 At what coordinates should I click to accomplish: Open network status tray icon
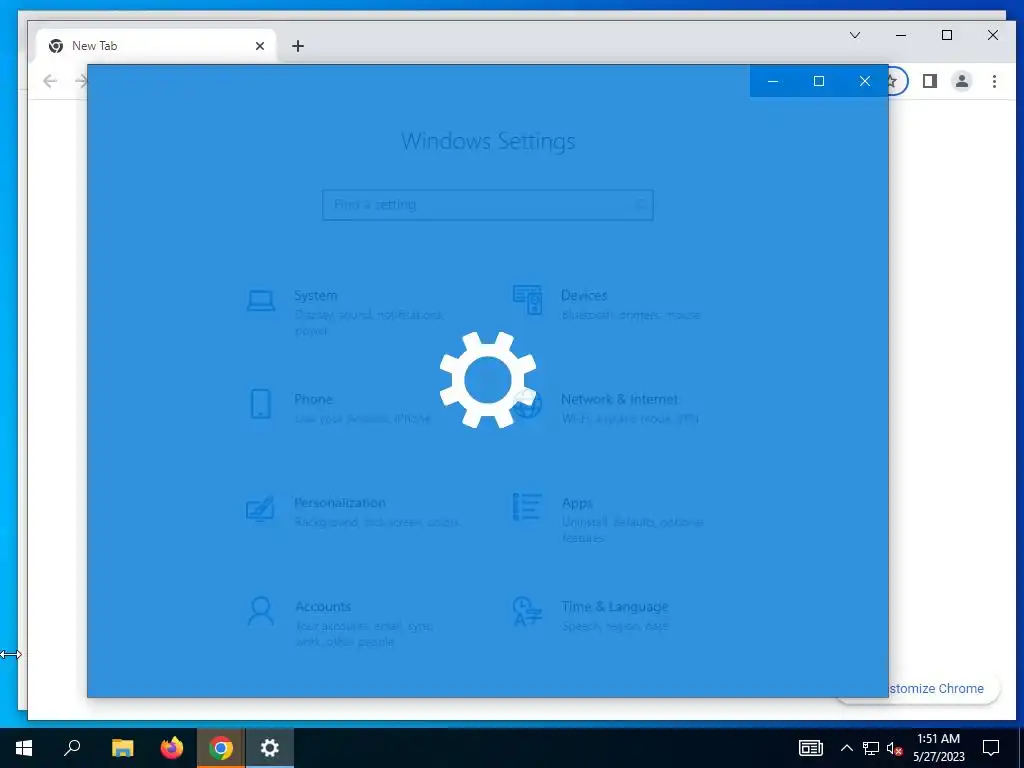coord(871,748)
